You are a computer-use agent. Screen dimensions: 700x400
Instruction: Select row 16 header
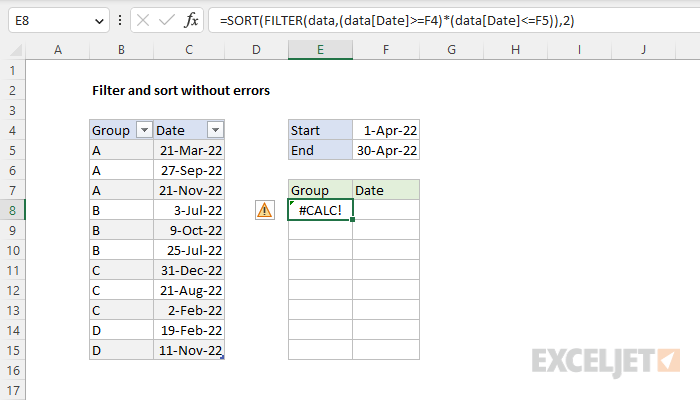point(12,370)
